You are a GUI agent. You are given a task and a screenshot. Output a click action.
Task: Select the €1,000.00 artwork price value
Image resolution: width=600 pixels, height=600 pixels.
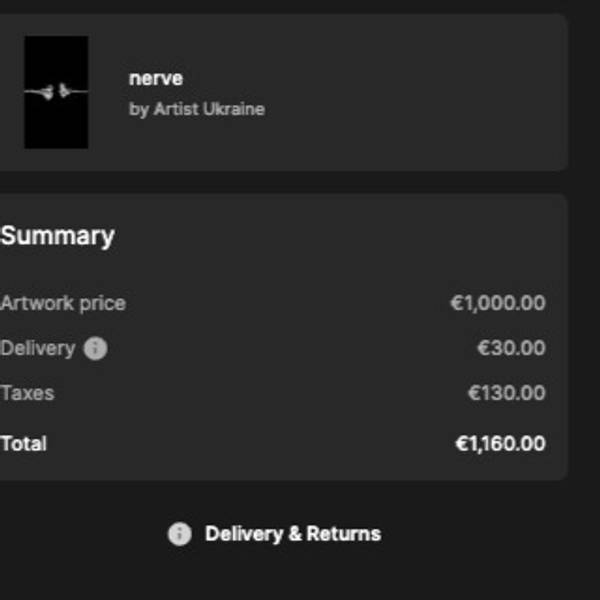(498, 303)
